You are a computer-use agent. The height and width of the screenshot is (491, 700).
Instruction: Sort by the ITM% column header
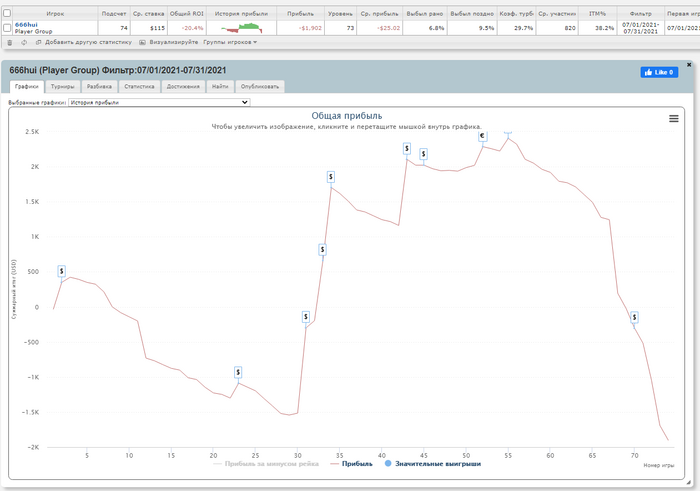(x=597, y=13)
